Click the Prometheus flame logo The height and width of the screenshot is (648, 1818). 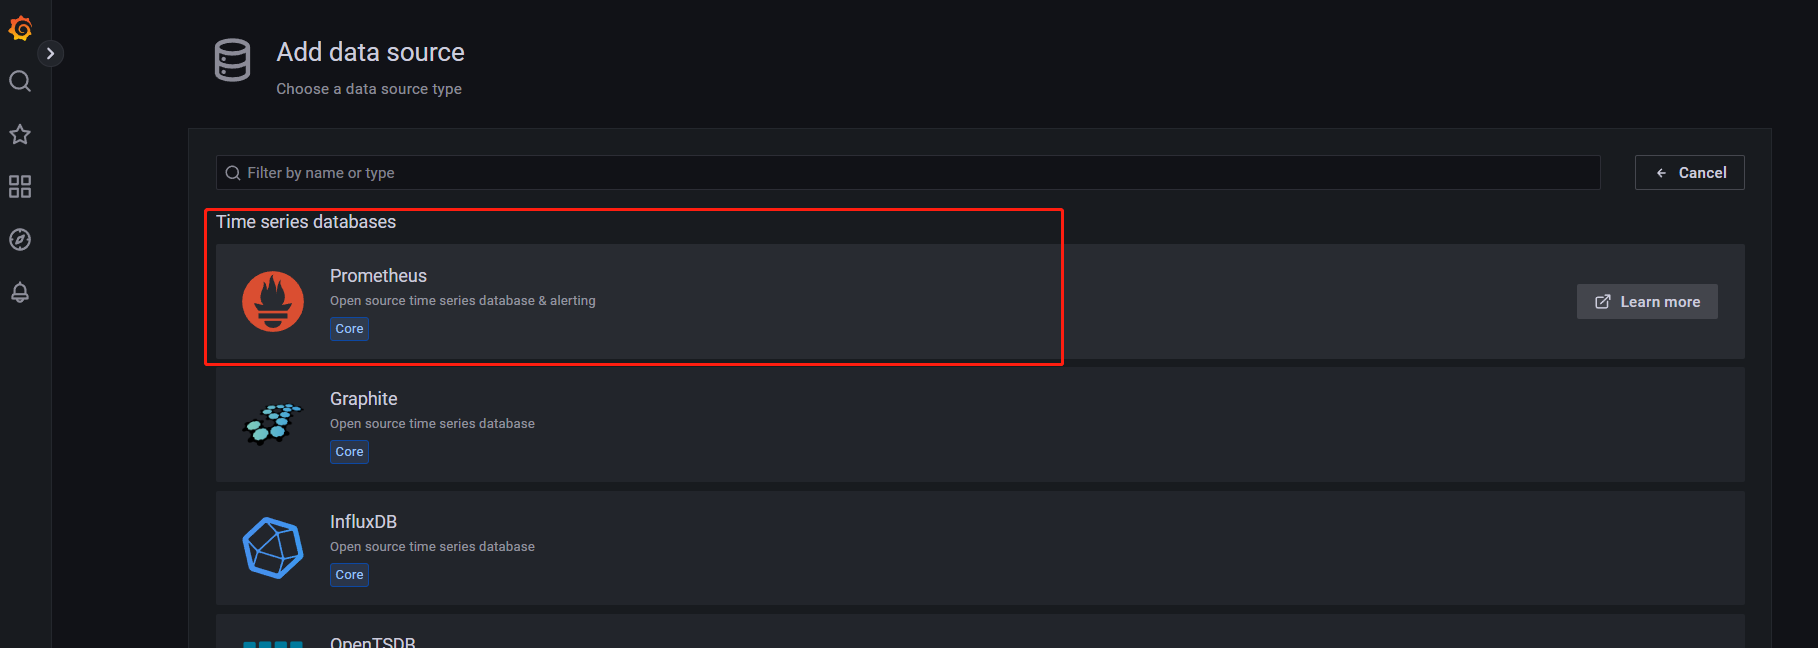(273, 301)
